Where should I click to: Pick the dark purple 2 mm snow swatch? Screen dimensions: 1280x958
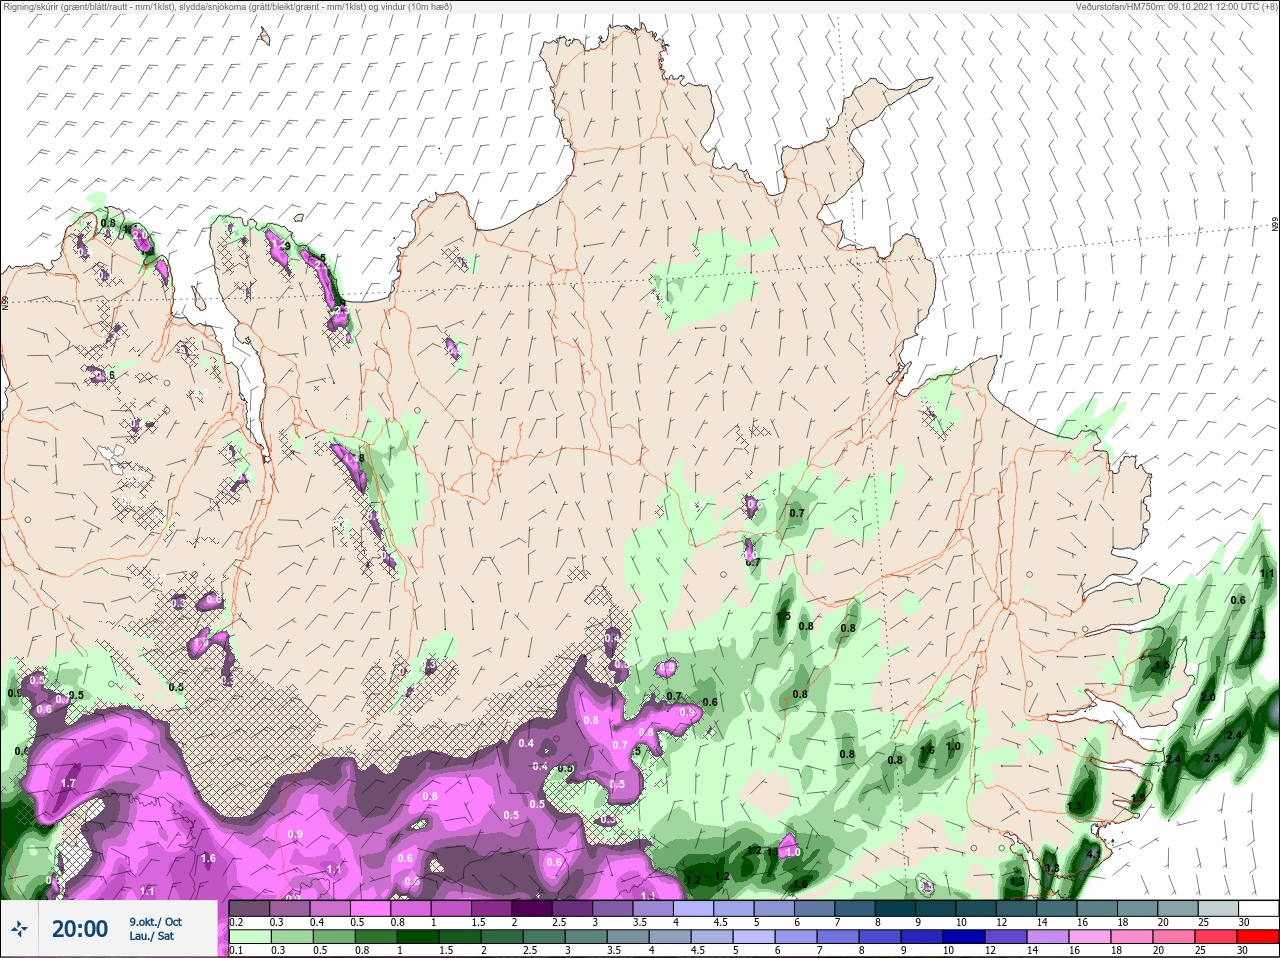point(533,908)
